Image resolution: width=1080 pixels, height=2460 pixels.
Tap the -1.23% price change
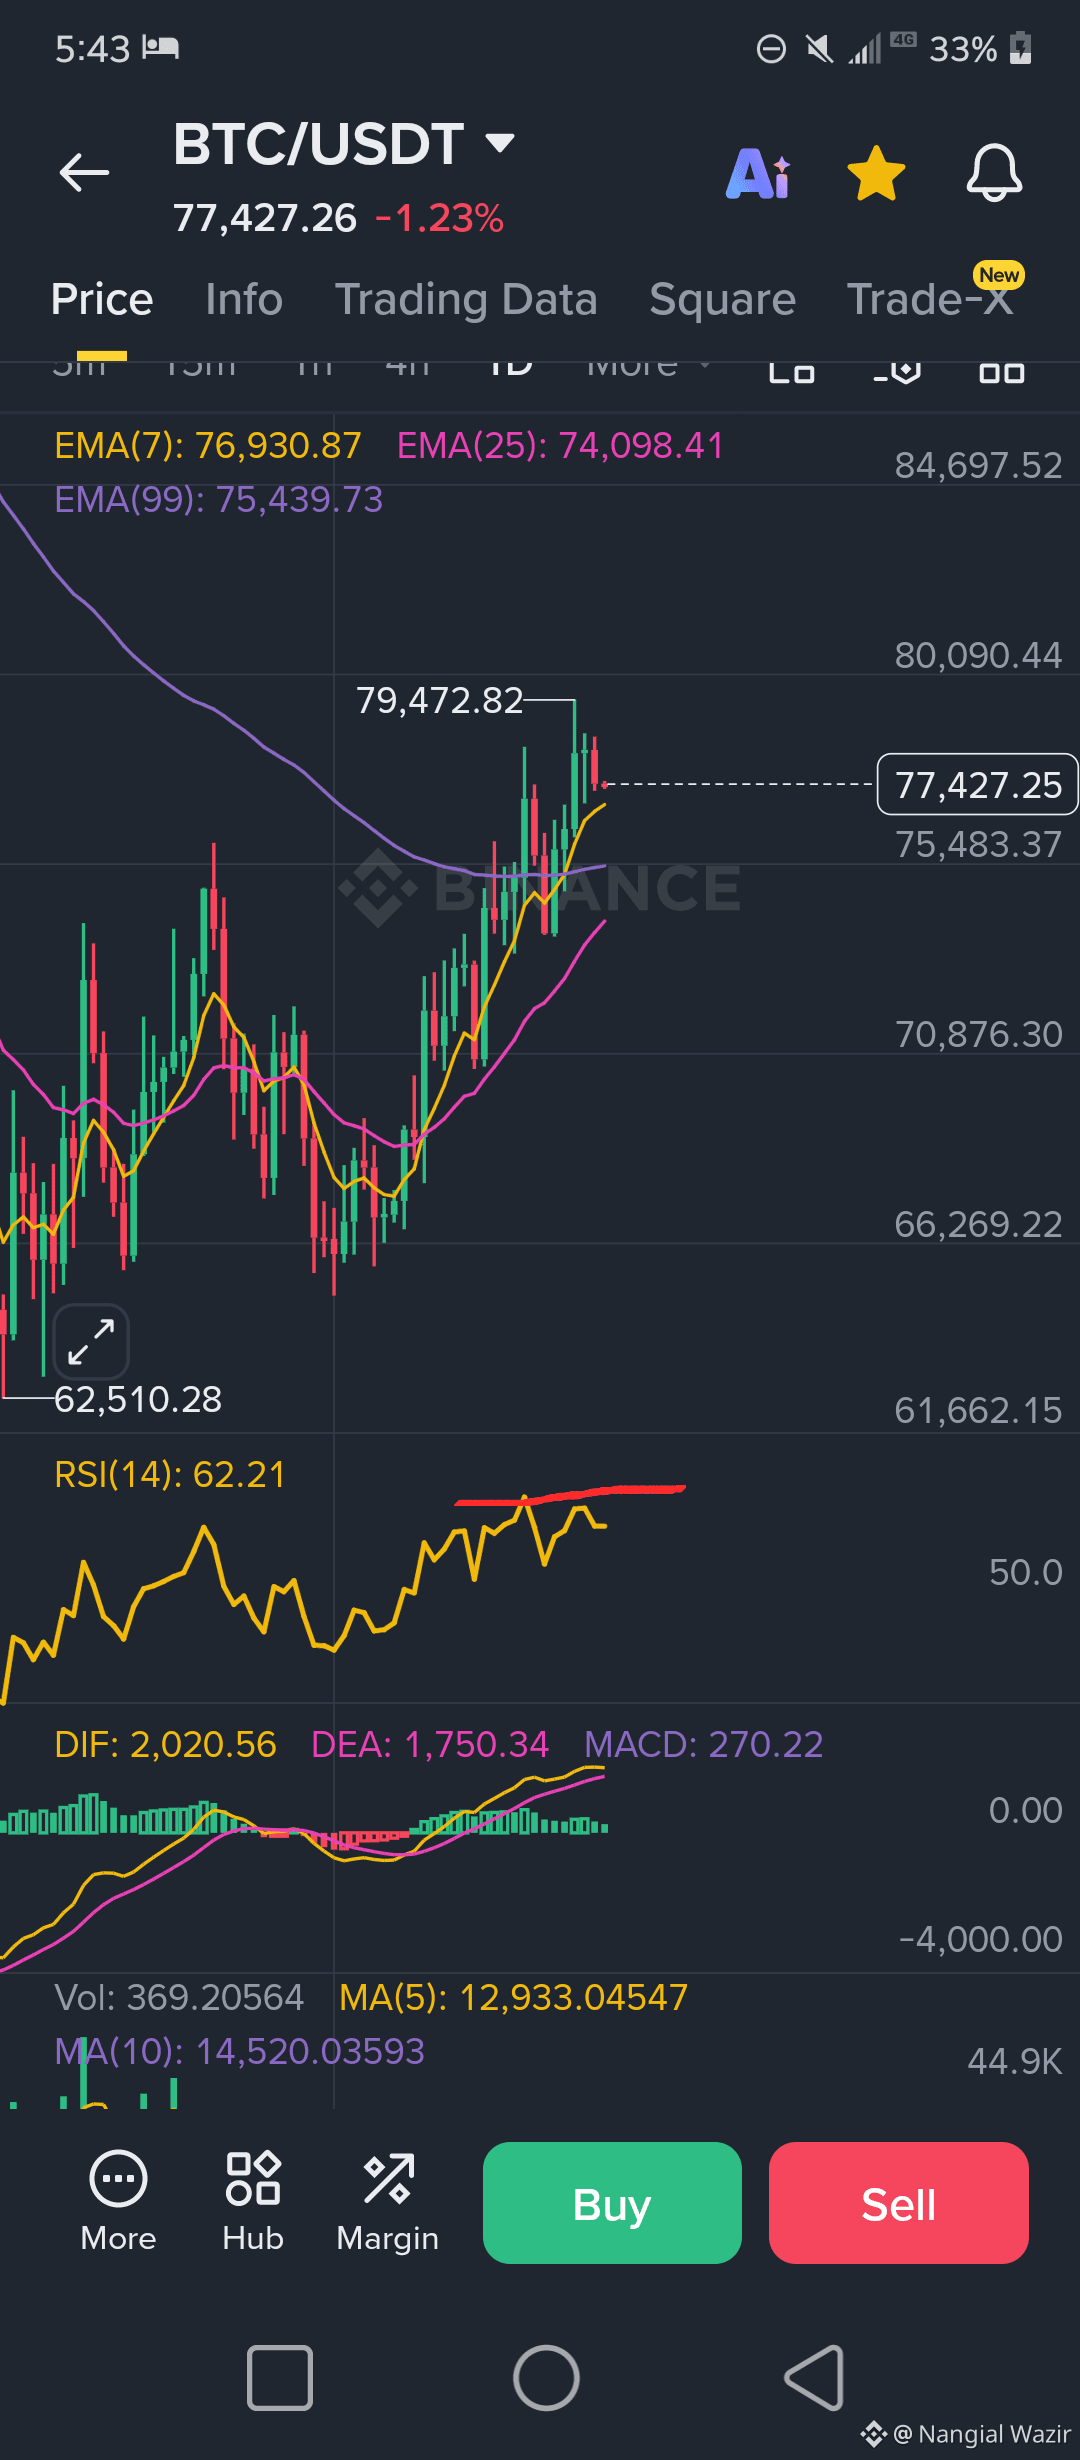tap(440, 218)
